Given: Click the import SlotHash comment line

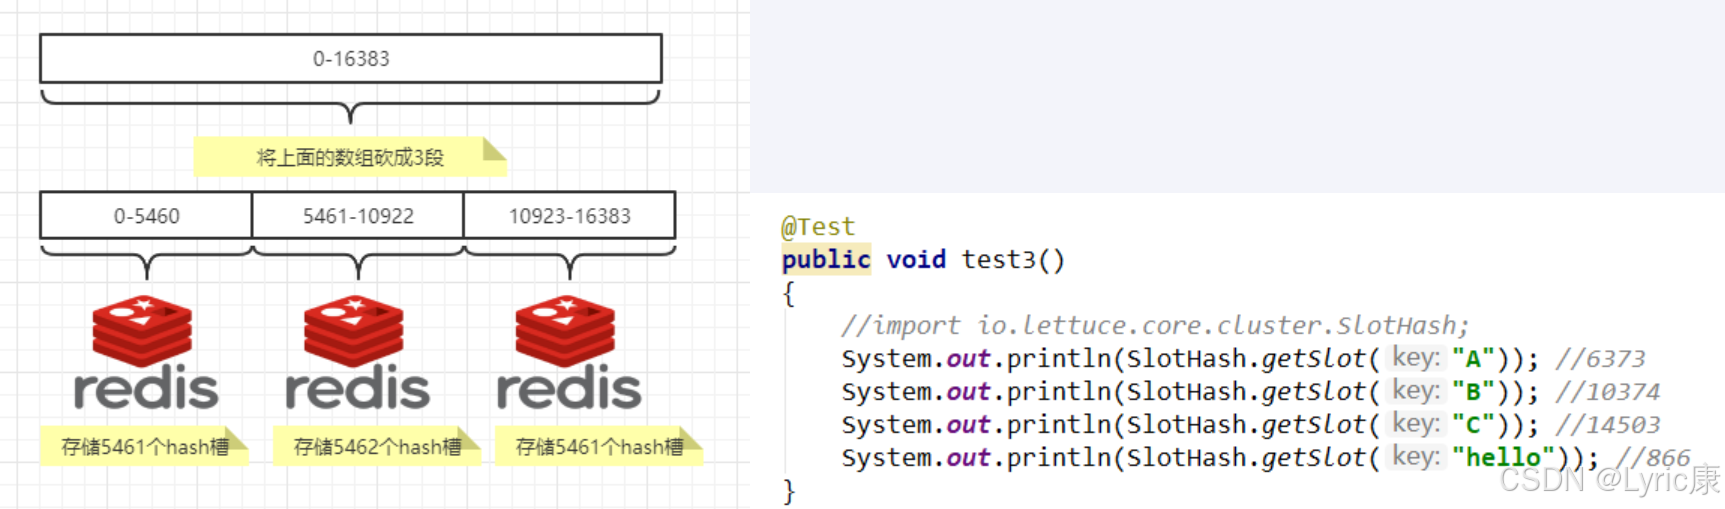Looking at the screenshot, I should coord(1155,326).
